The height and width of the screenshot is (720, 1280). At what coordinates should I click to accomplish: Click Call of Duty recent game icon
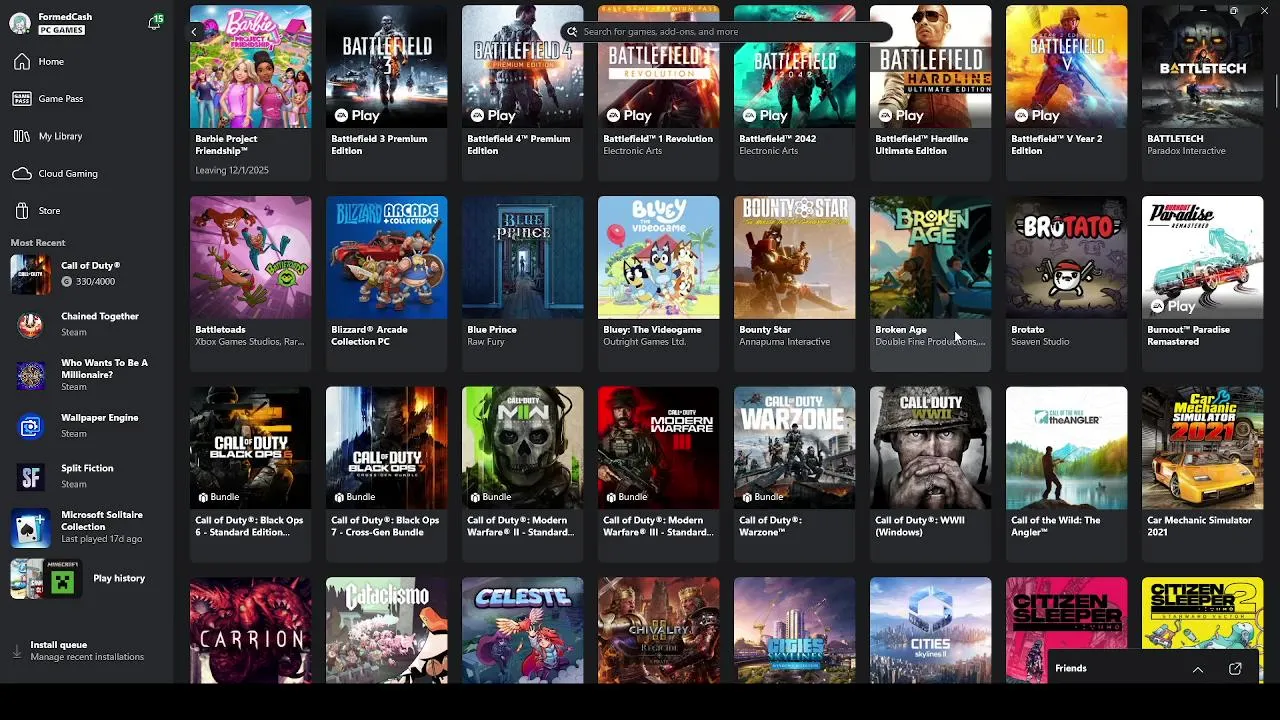point(30,274)
